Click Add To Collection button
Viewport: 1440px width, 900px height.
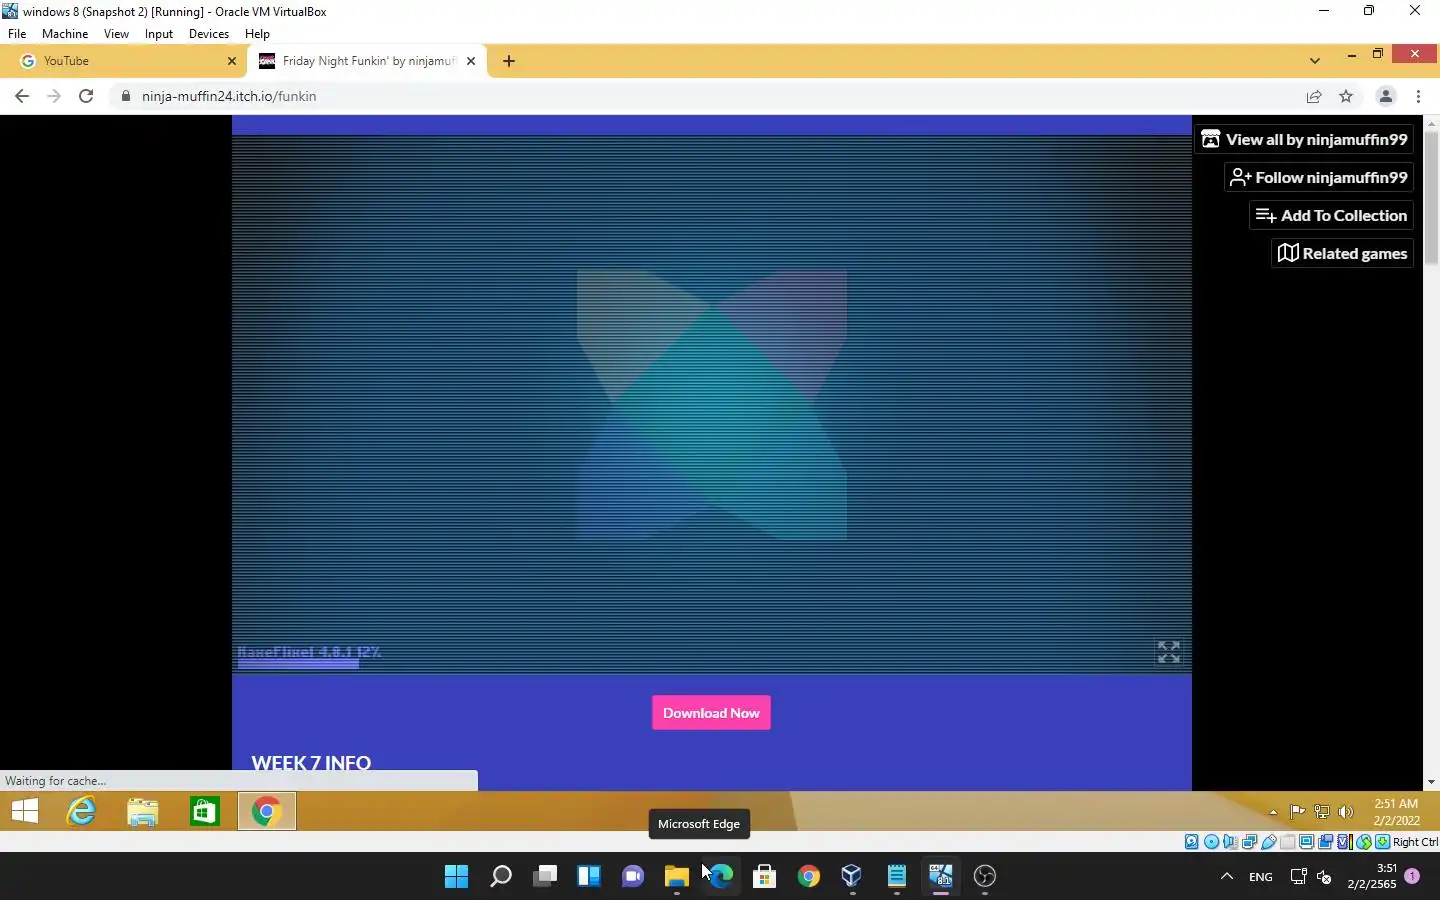(x=1331, y=215)
